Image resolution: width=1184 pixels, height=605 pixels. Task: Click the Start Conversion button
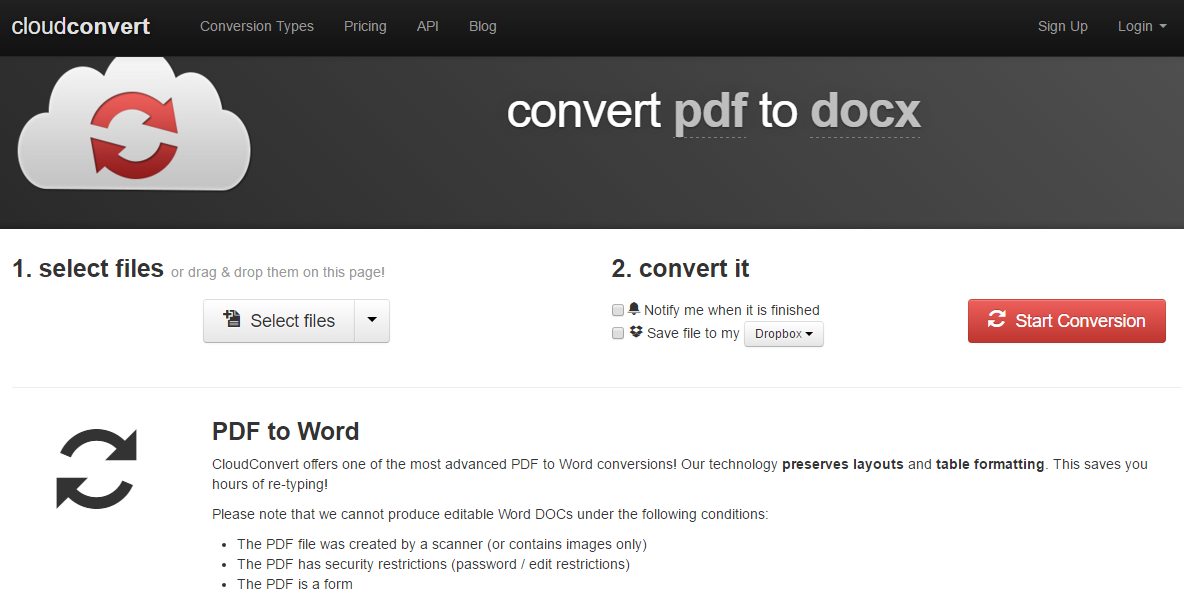(x=1067, y=321)
